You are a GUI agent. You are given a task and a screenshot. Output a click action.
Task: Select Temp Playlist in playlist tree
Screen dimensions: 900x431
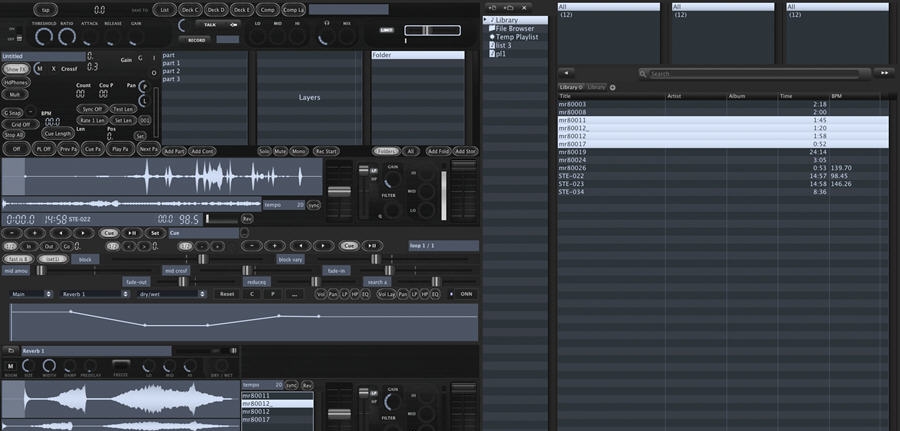pos(517,37)
